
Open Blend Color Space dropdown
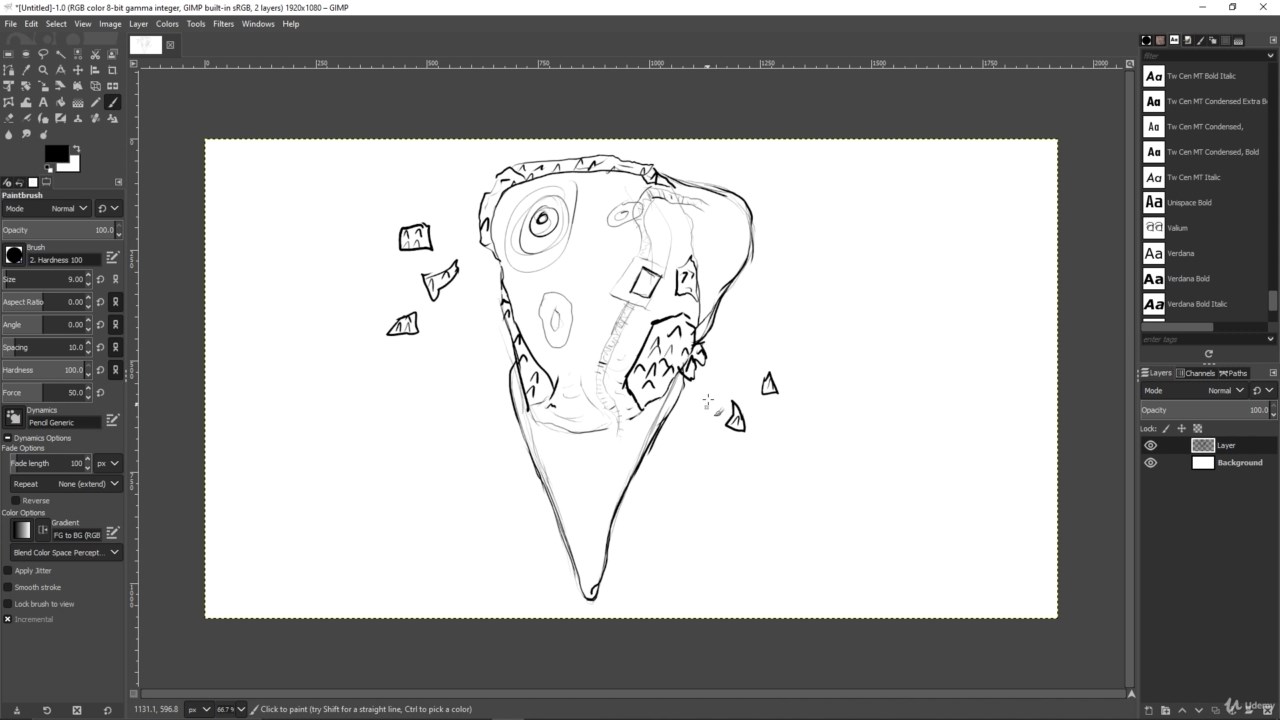(x=66, y=552)
